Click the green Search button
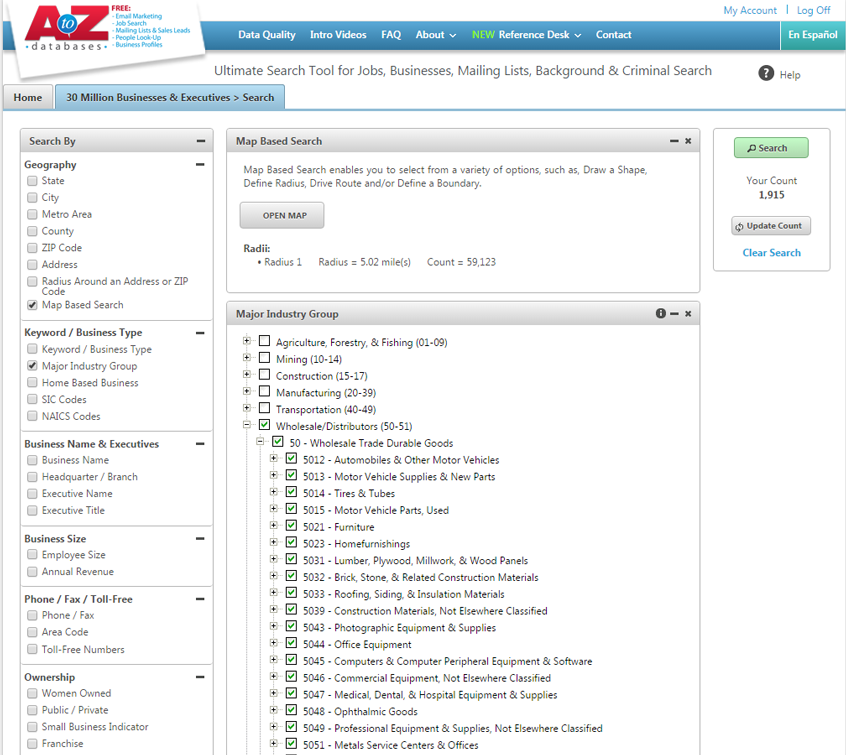Viewport: 846px width, 755px height. pos(771,148)
